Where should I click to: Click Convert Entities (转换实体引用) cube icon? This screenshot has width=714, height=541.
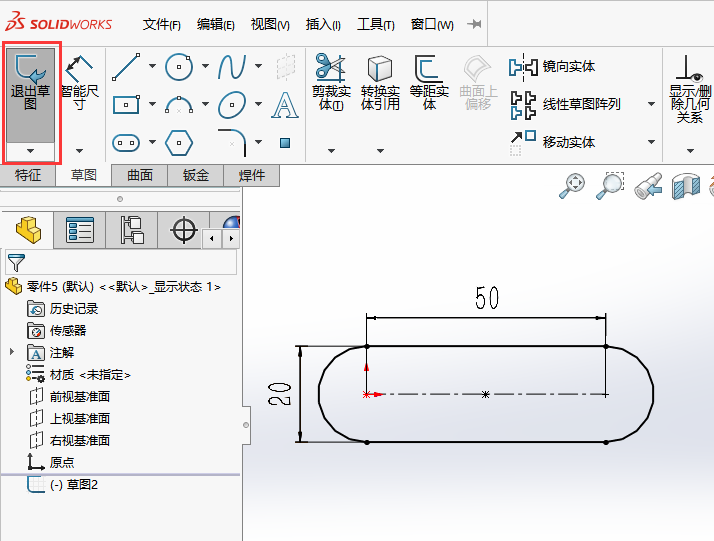380,68
